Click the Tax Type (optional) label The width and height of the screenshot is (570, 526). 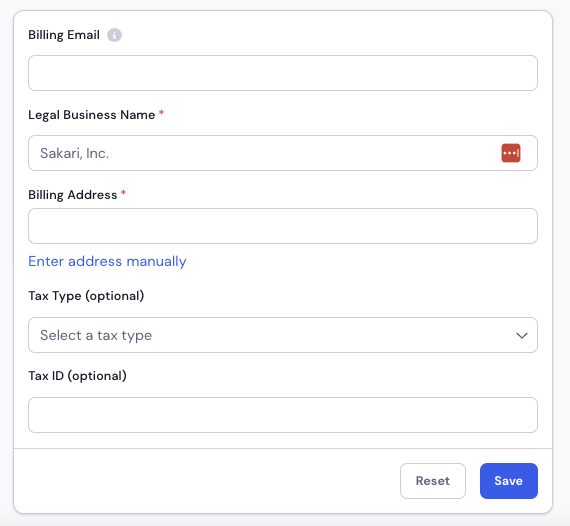pyautogui.click(x=86, y=296)
